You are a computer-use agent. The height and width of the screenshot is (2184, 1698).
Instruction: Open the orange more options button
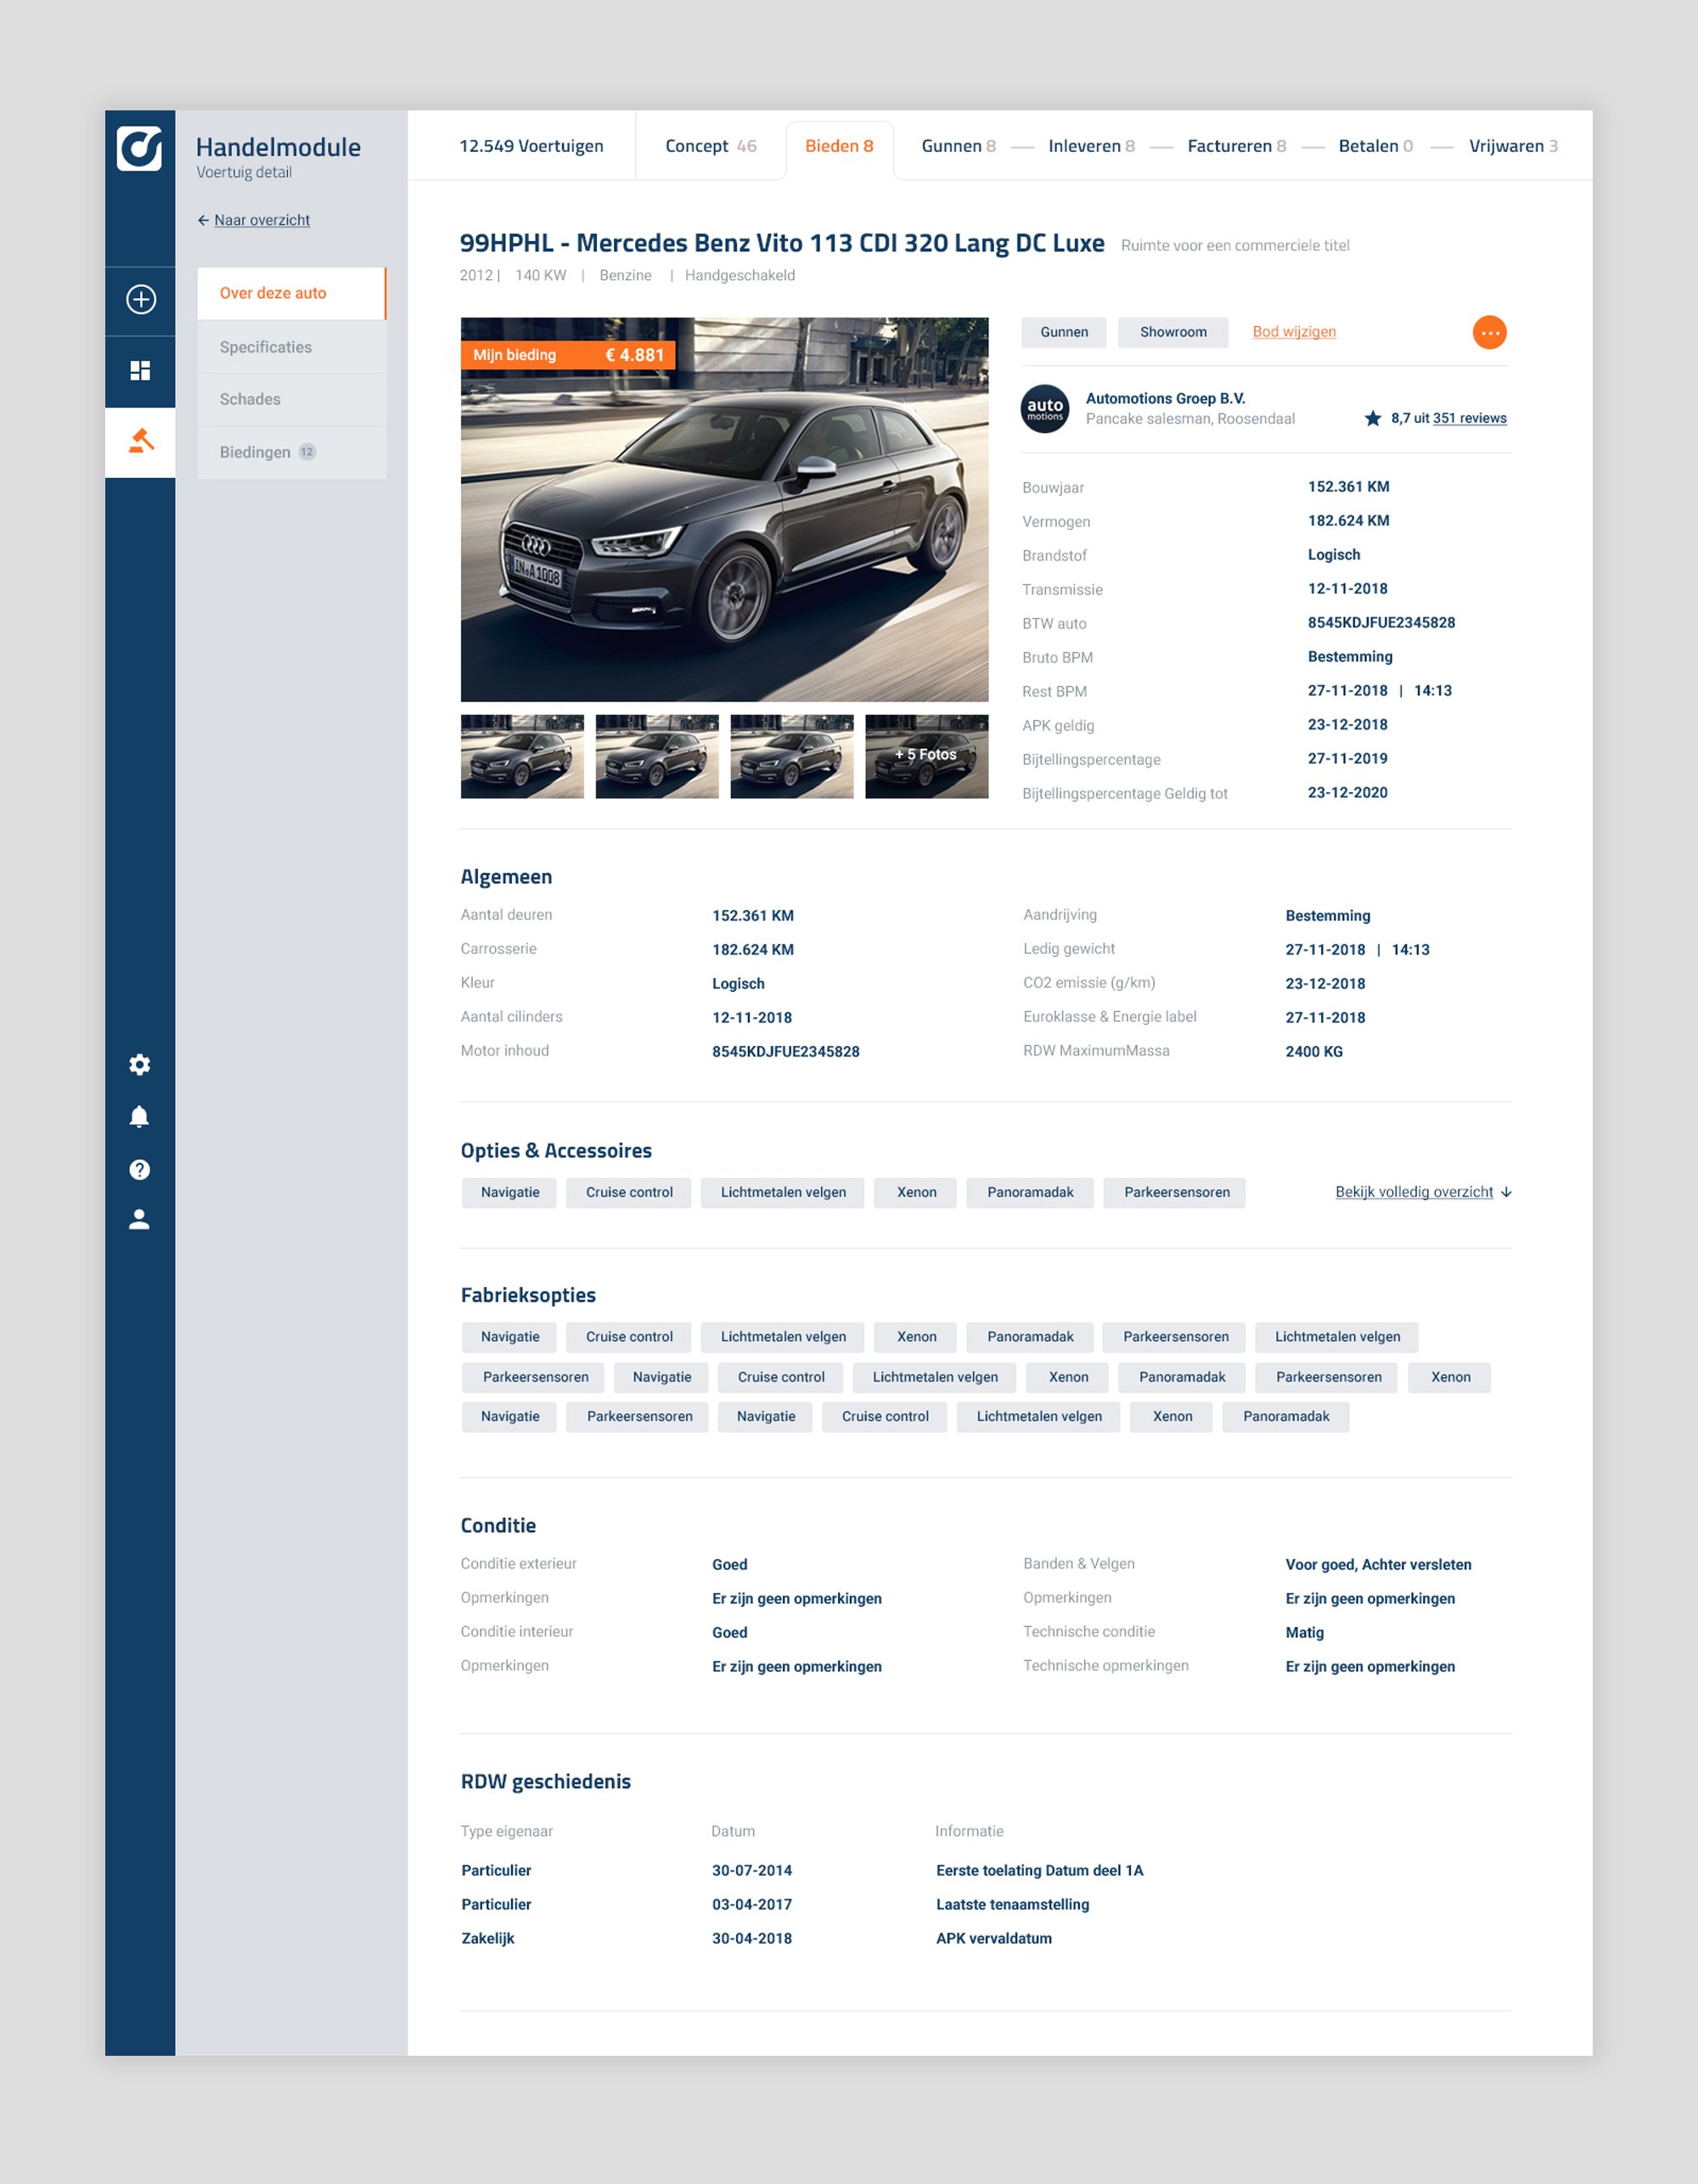1489,332
